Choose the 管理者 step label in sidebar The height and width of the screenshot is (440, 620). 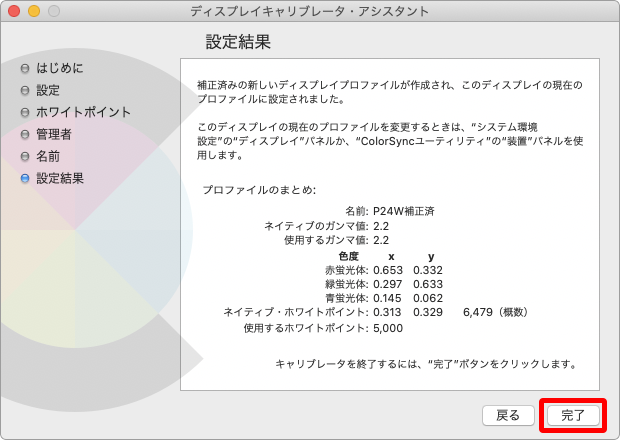tap(54, 134)
